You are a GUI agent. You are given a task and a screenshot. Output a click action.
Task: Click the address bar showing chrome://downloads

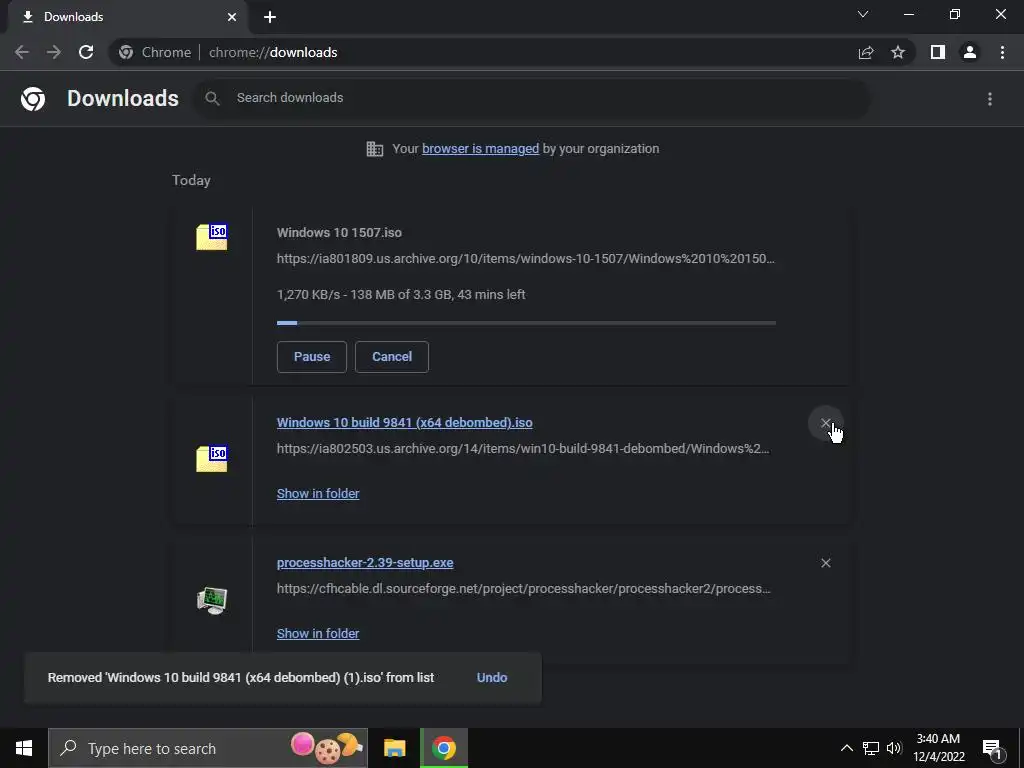coord(483,52)
